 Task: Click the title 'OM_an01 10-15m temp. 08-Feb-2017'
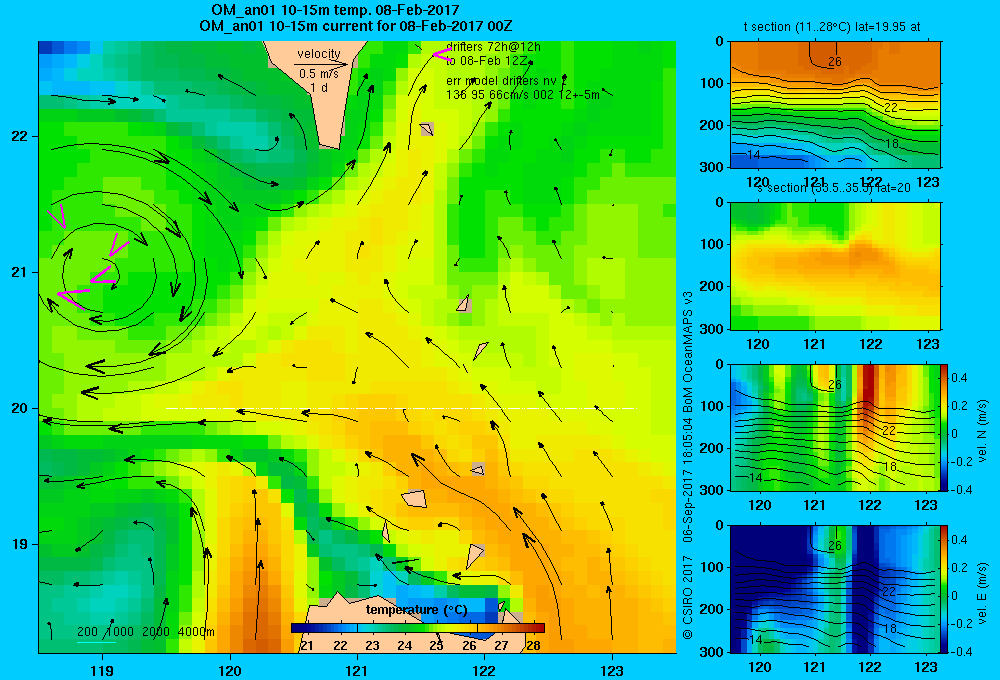335,10
